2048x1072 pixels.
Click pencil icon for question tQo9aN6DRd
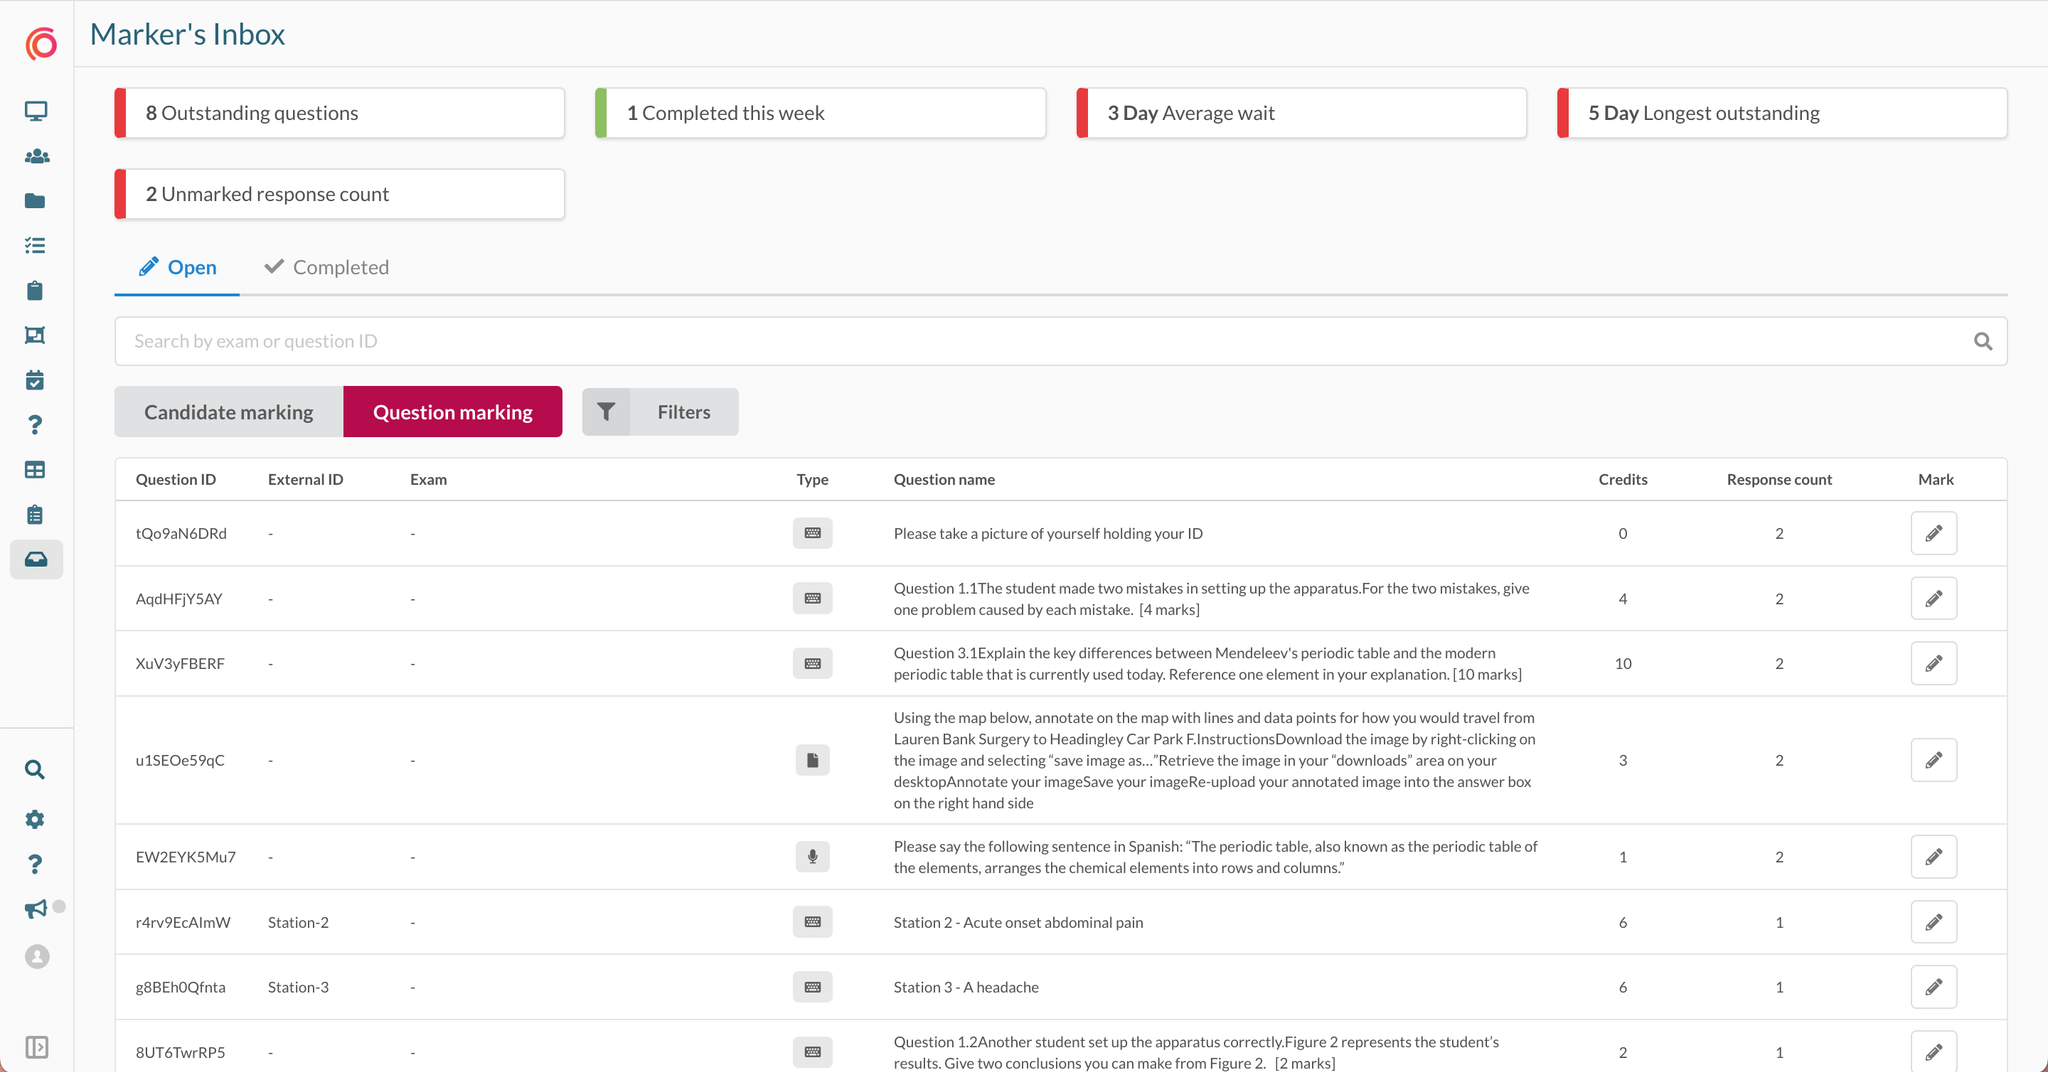[x=1933, y=533]
